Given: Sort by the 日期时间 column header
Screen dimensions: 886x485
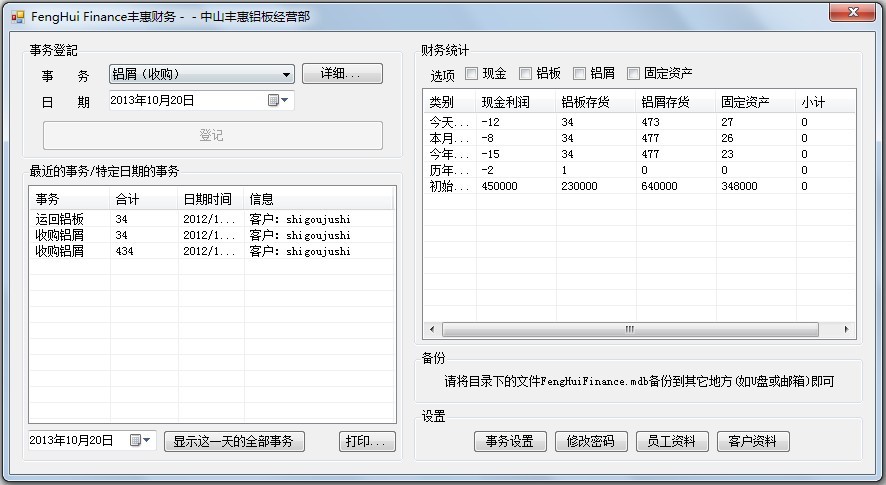Looking at the screenshot, I should pos(211,199).
